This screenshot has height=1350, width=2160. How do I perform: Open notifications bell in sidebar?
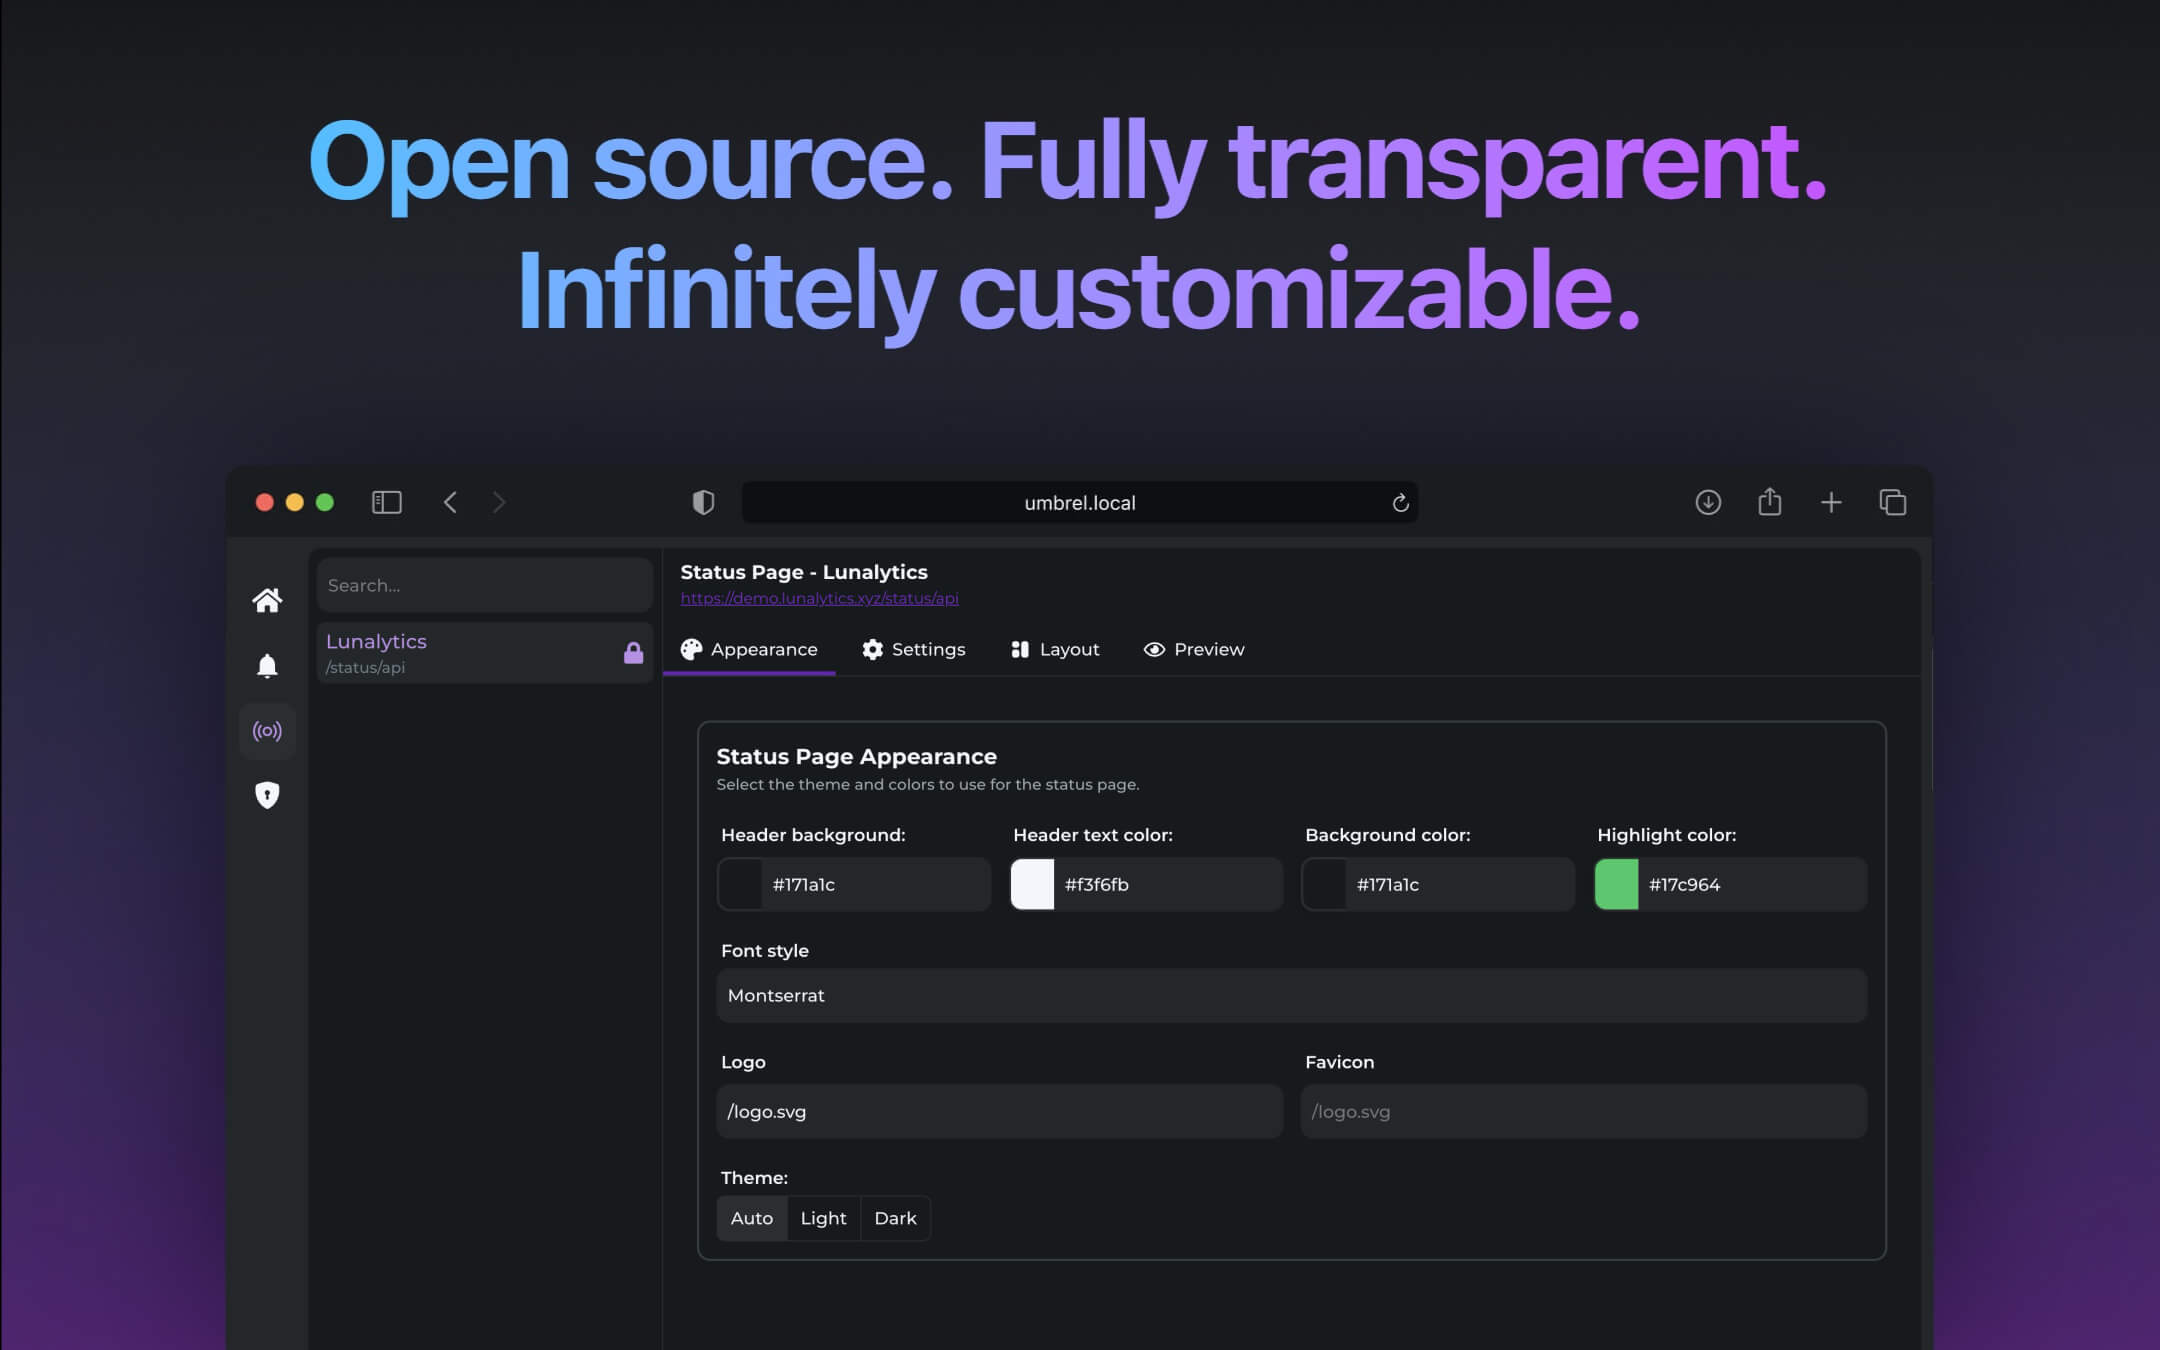tap(267, 666)
